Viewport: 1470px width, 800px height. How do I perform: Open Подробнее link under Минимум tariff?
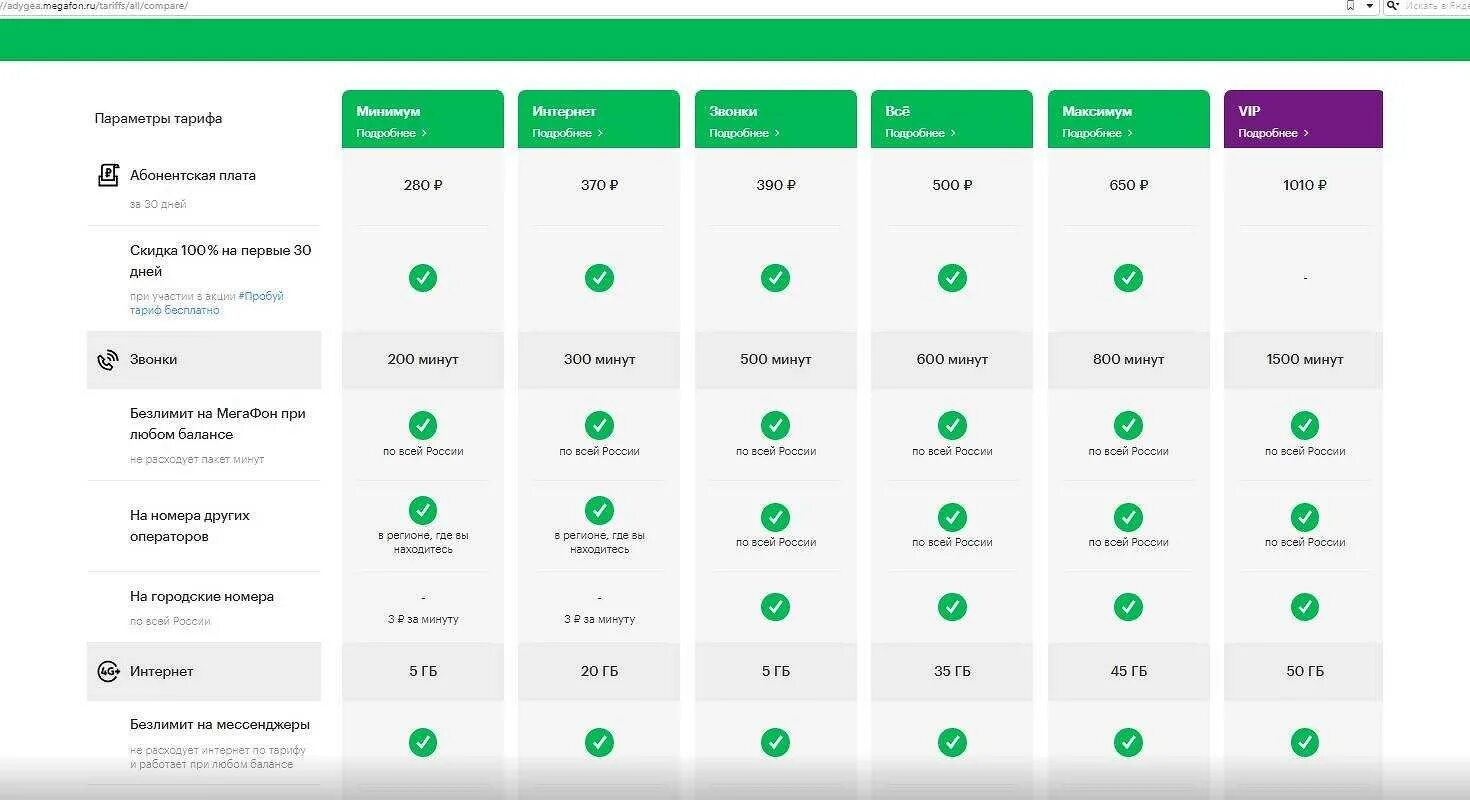tap(391, 133)
